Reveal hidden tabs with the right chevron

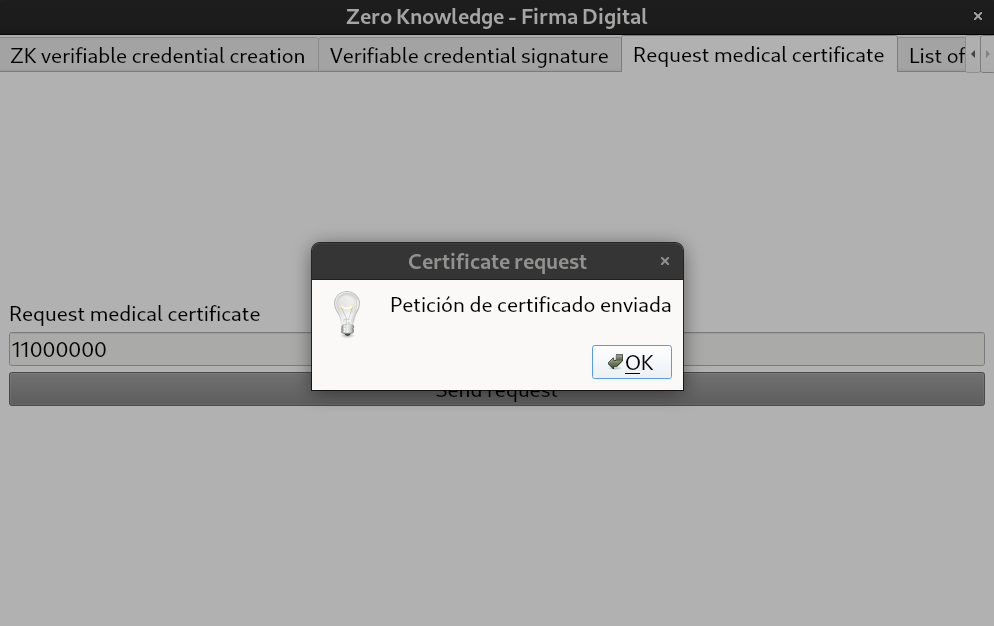coord(988,55)
